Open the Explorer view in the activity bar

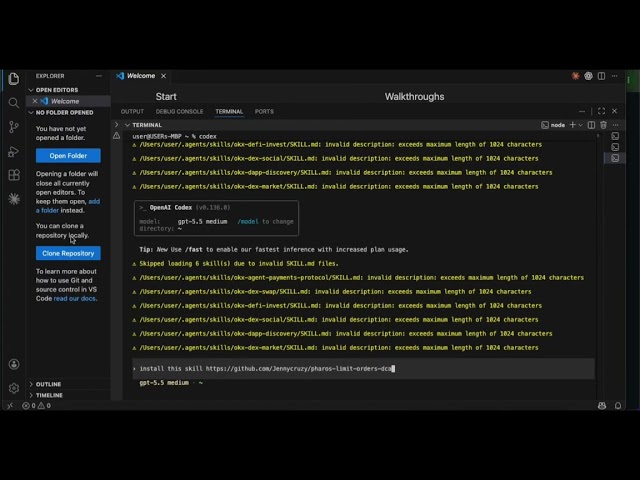pyautogui.click(x=13, y=79)
